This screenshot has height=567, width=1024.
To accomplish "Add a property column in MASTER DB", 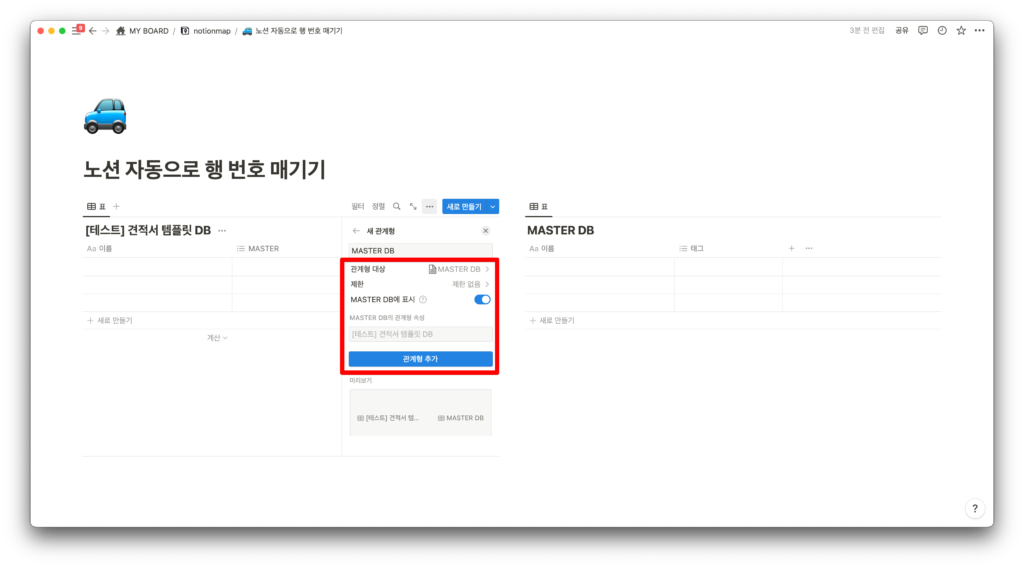I will [x=792, y=248].
